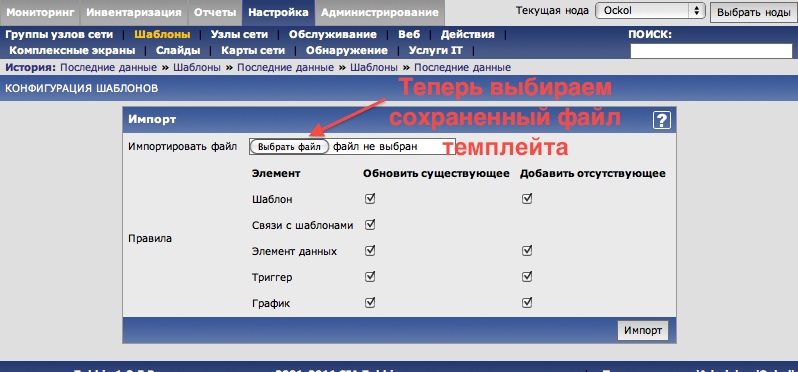Toggle Шаблон update existing checkbox
The height and width of the screenshot is (372, 798).
pos(370,198)
